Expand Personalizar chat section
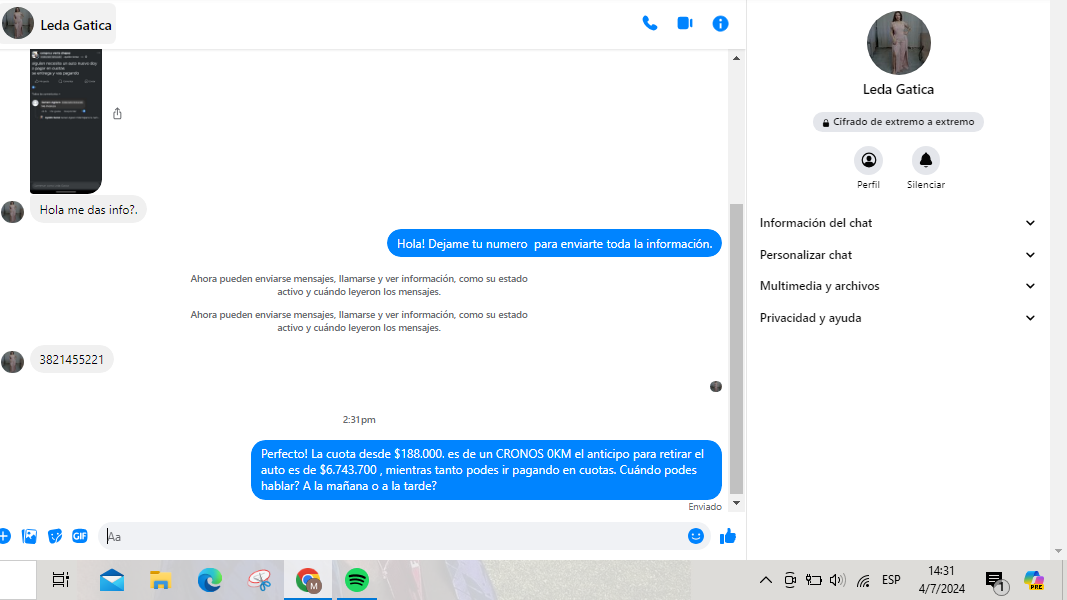Screen dimensions: 1067x600 (898, 255)
